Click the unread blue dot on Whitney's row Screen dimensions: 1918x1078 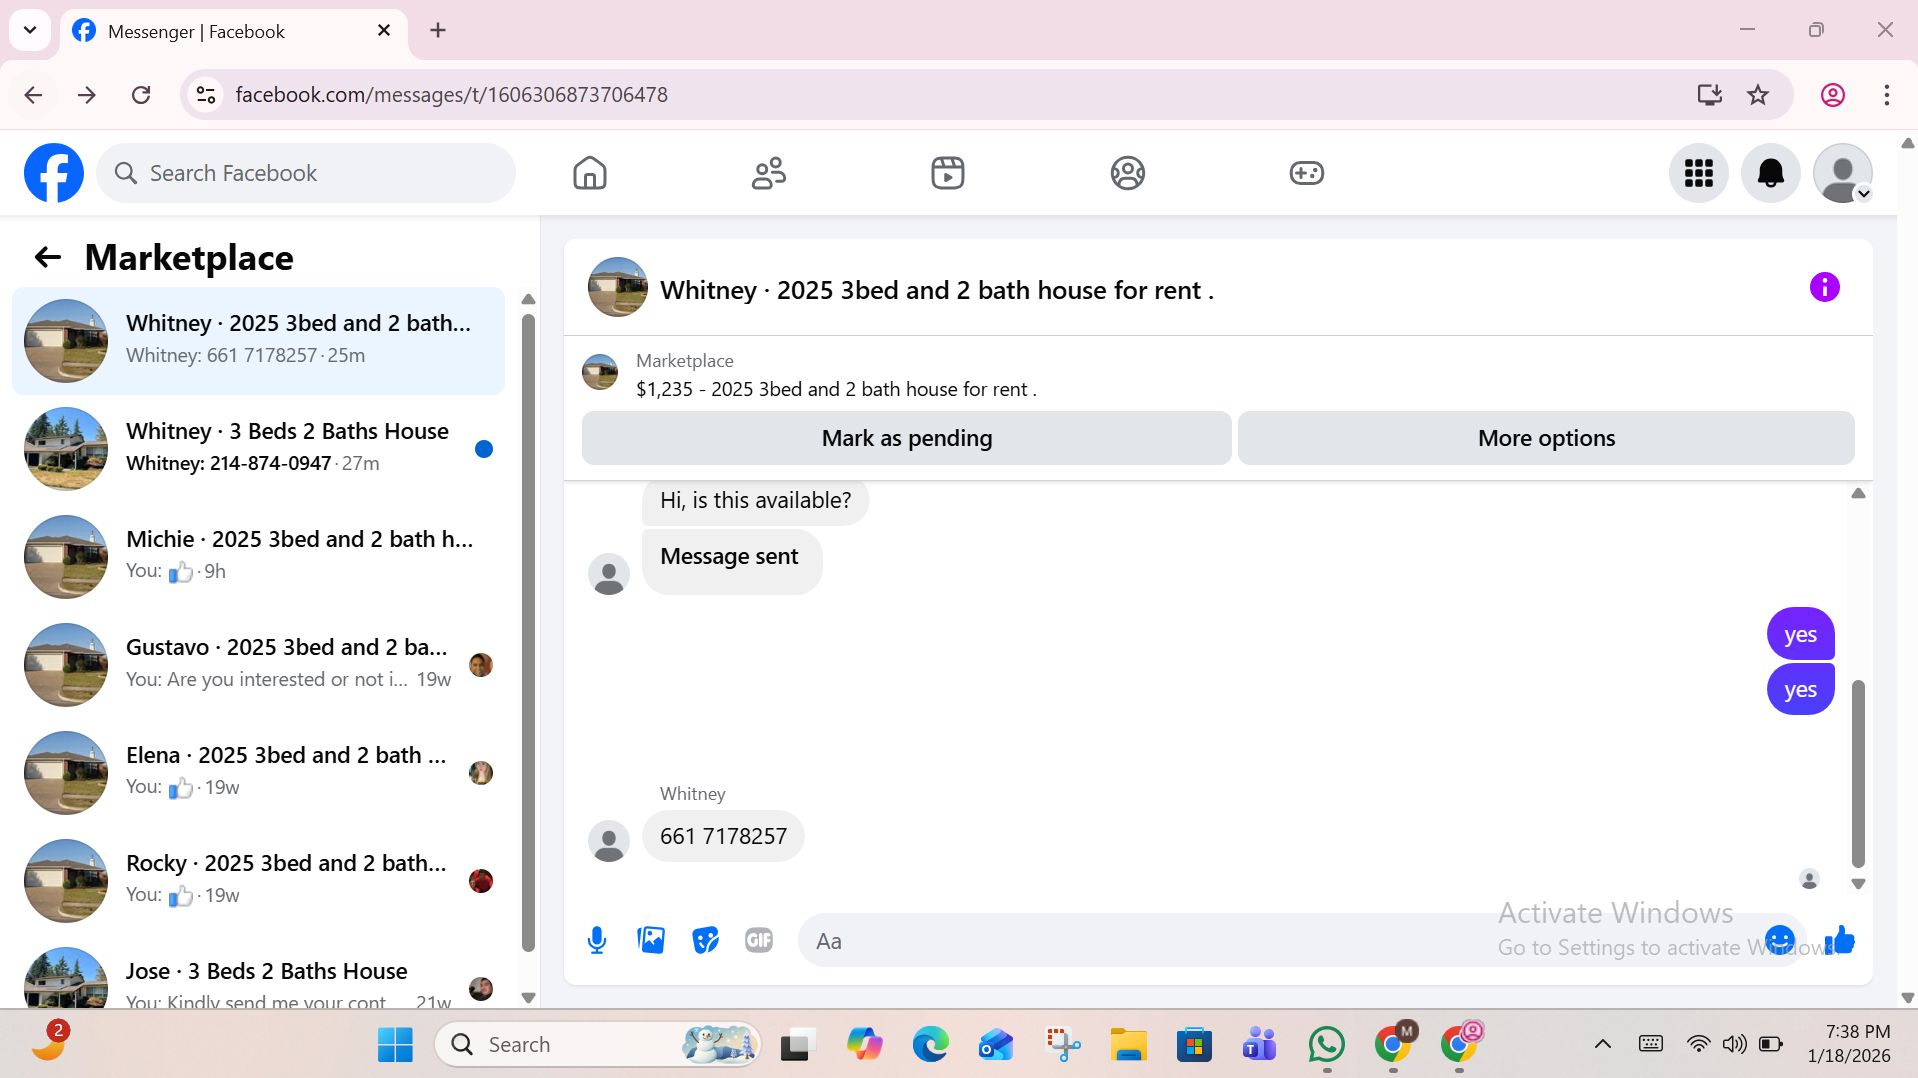(x=484, y=449)
